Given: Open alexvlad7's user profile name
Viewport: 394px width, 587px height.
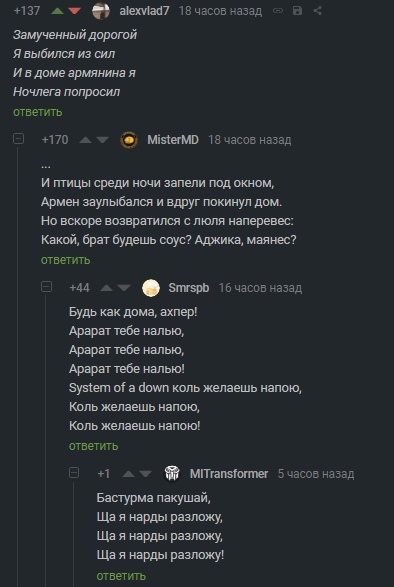Looking at the screenshot, I should [x=144, y=11].
